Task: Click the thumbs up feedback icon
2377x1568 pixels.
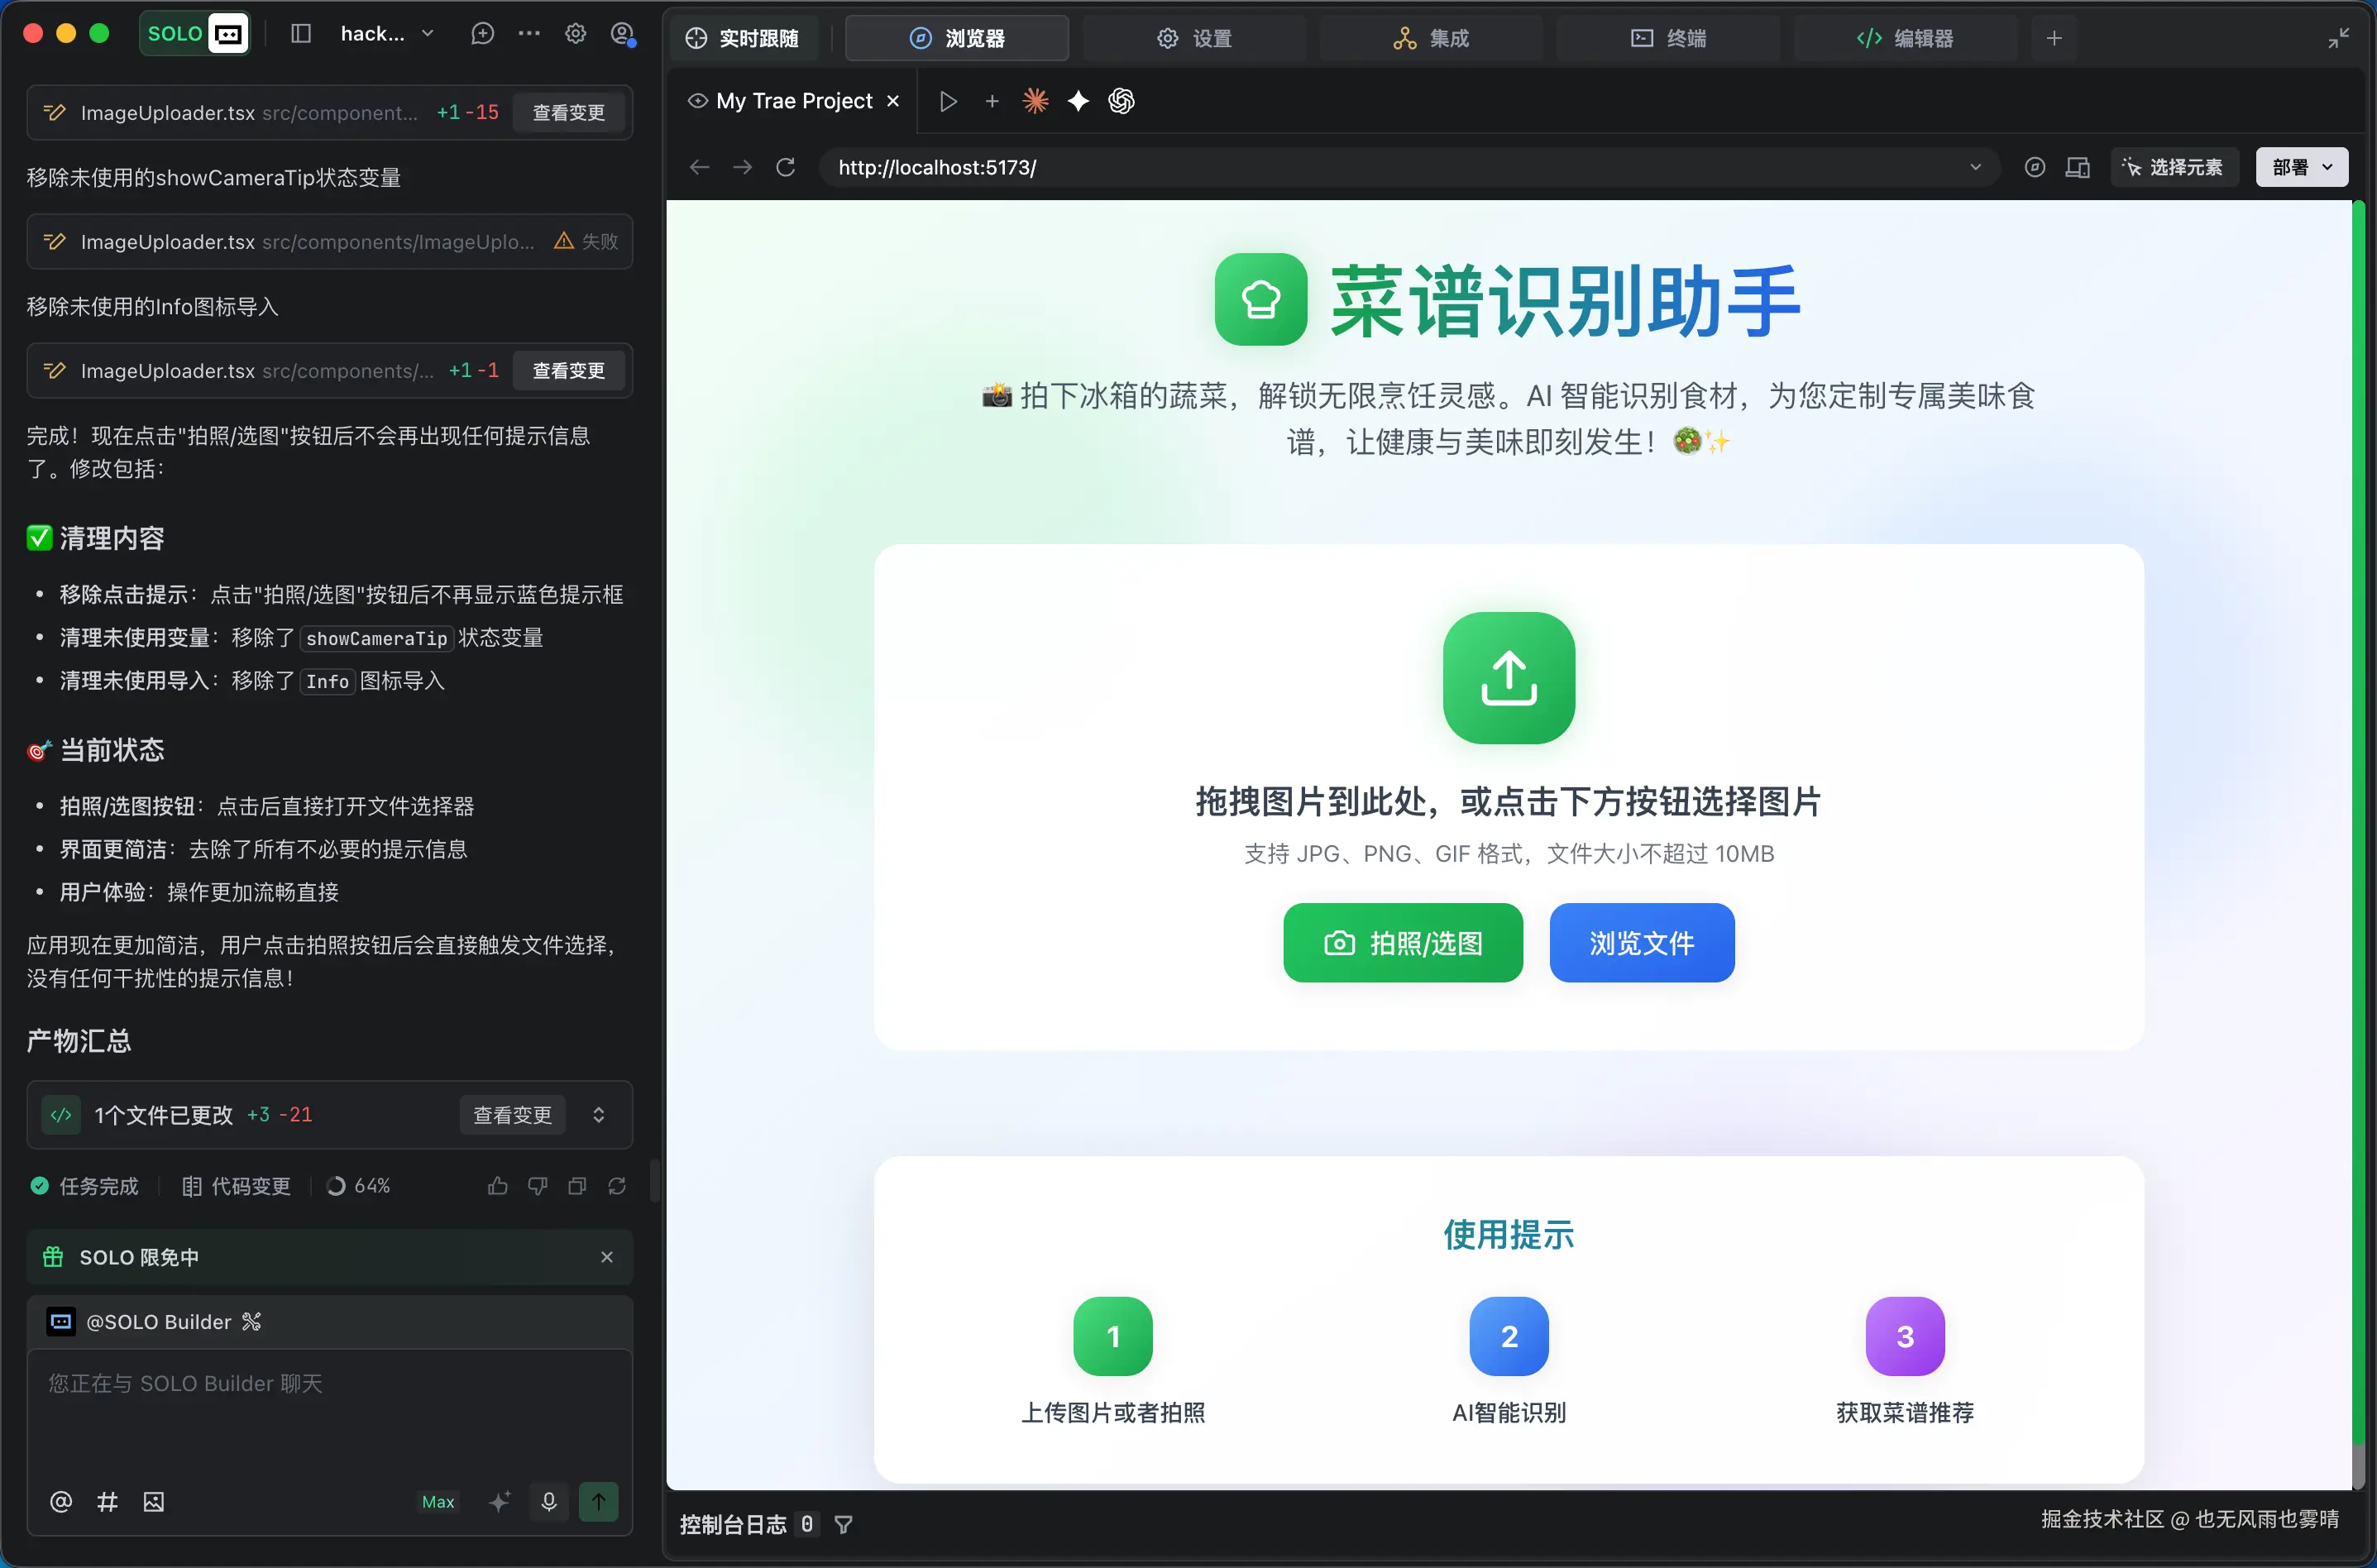Action: click(497, 1186)
